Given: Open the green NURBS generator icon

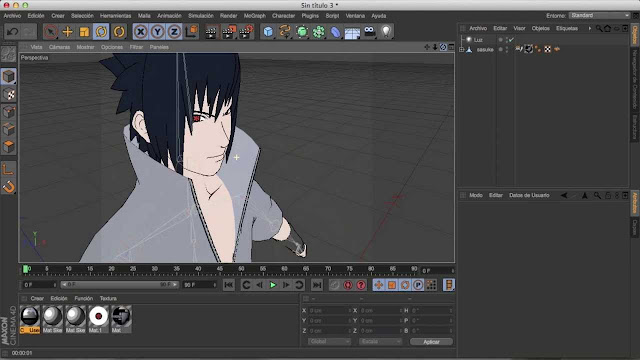Looking at the screenshot, I should 302,31.
